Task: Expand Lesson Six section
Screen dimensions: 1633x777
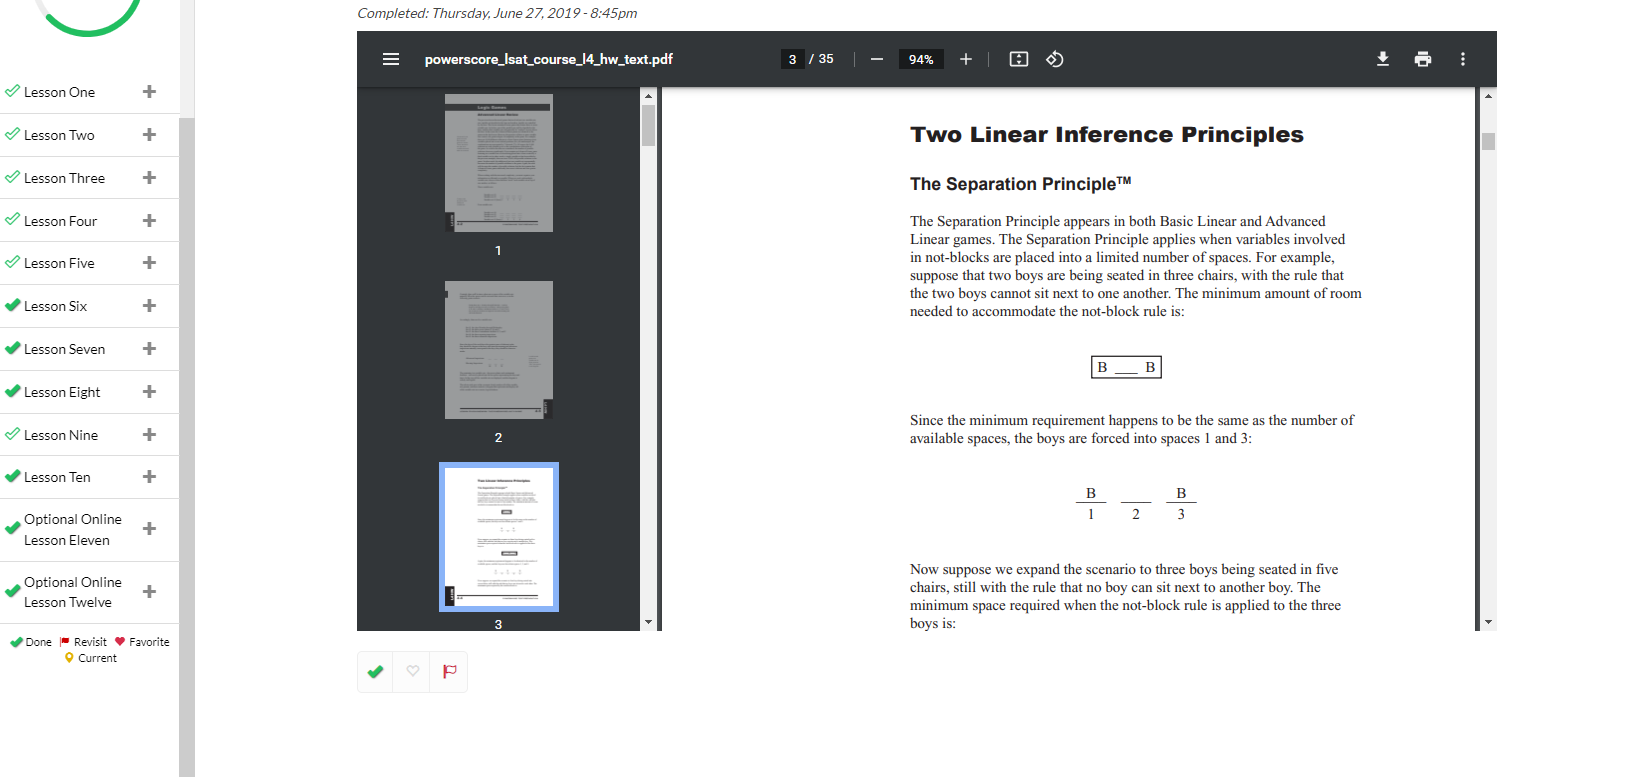Action: point(149,306)
